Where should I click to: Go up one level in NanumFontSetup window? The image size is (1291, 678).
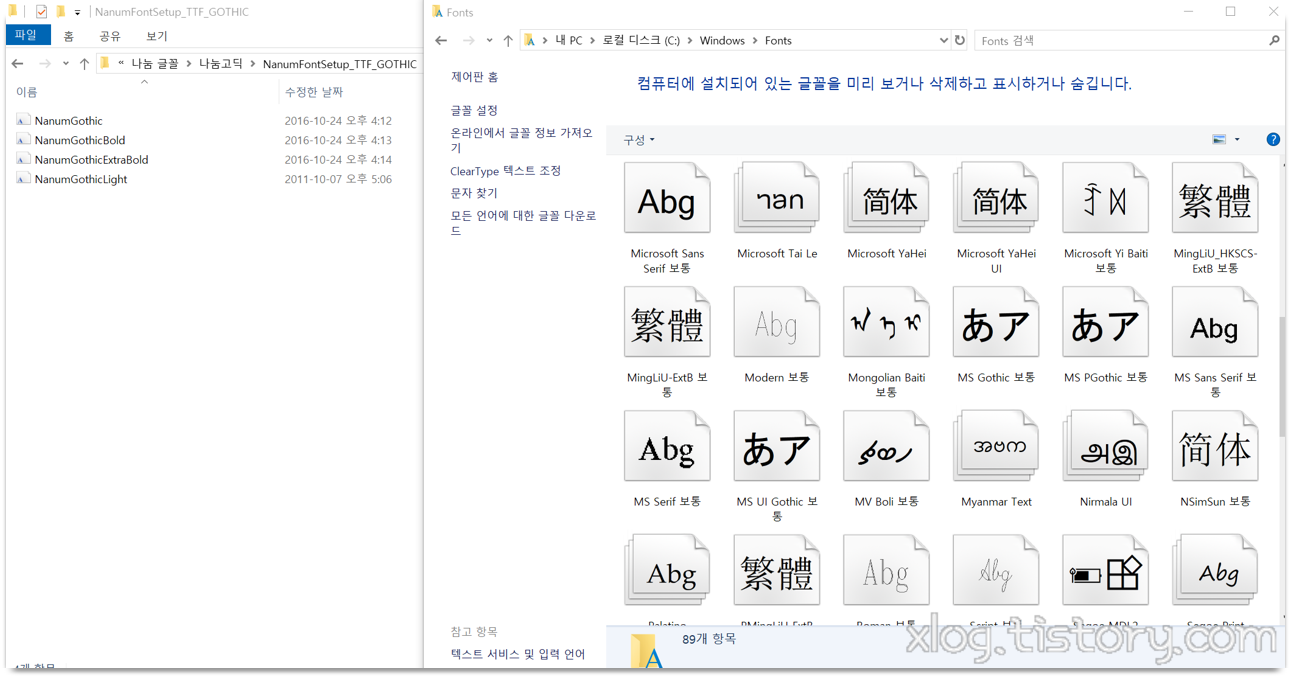[84, 64]
